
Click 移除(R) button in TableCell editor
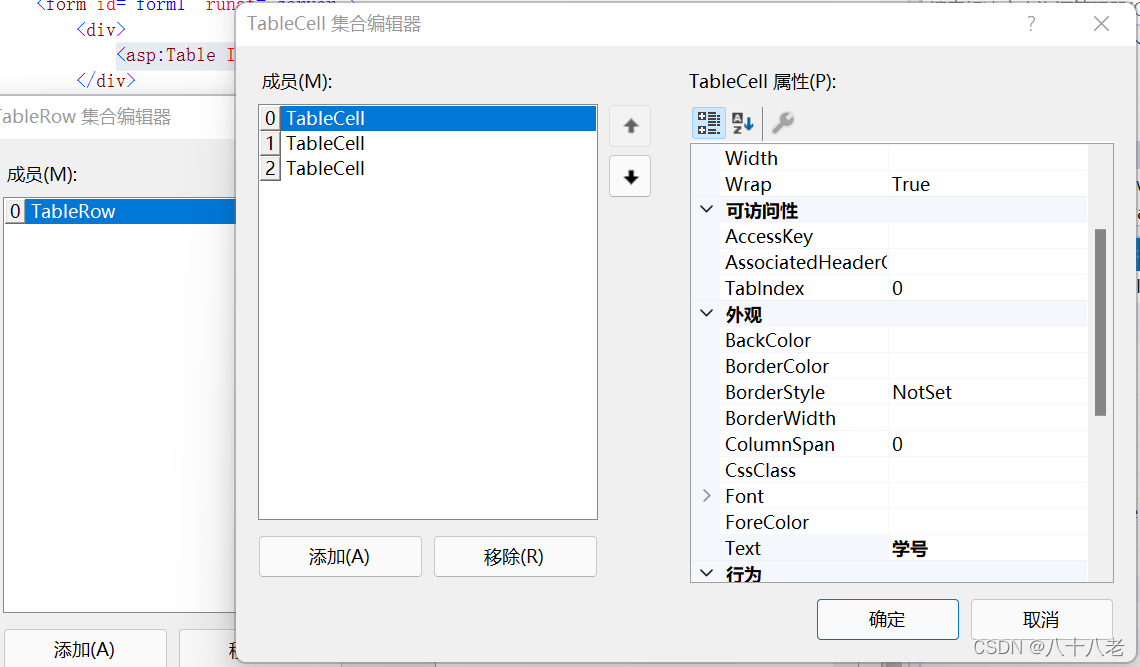click(515, 556)
